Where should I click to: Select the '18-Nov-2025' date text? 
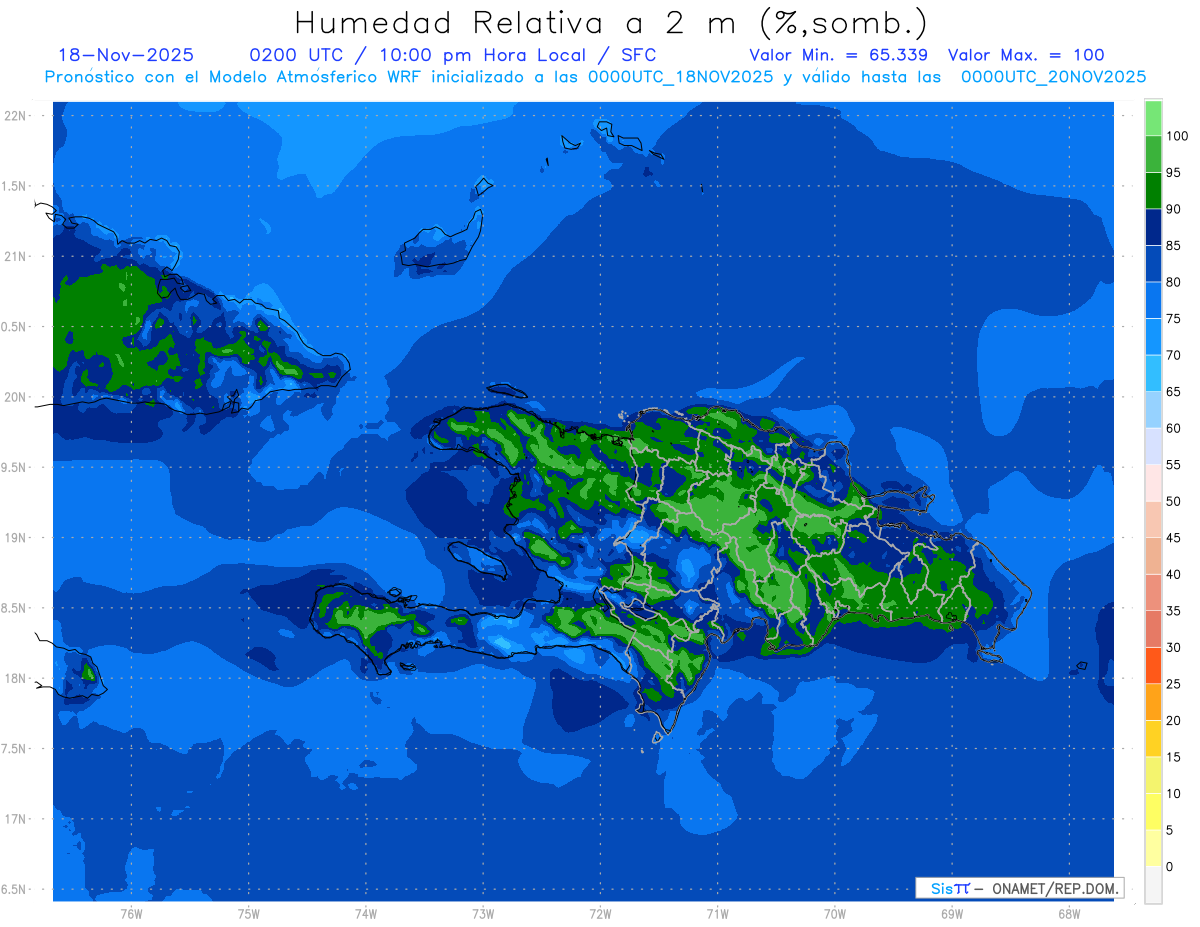pyautogui.click(x=126, y=55)
